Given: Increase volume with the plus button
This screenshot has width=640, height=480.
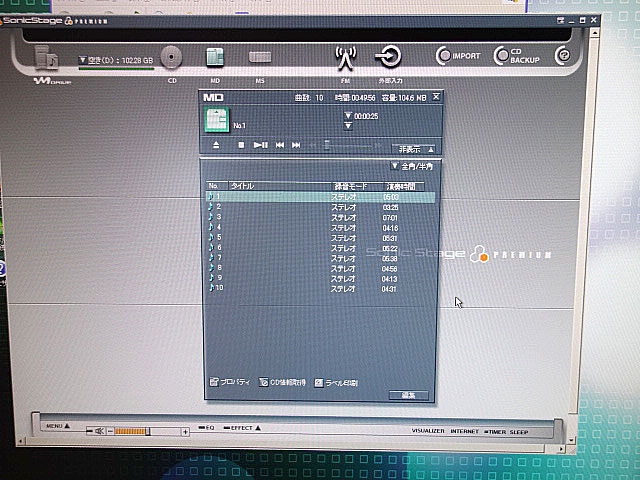Looking at the screenshot, I should click(x=185, y=431).
